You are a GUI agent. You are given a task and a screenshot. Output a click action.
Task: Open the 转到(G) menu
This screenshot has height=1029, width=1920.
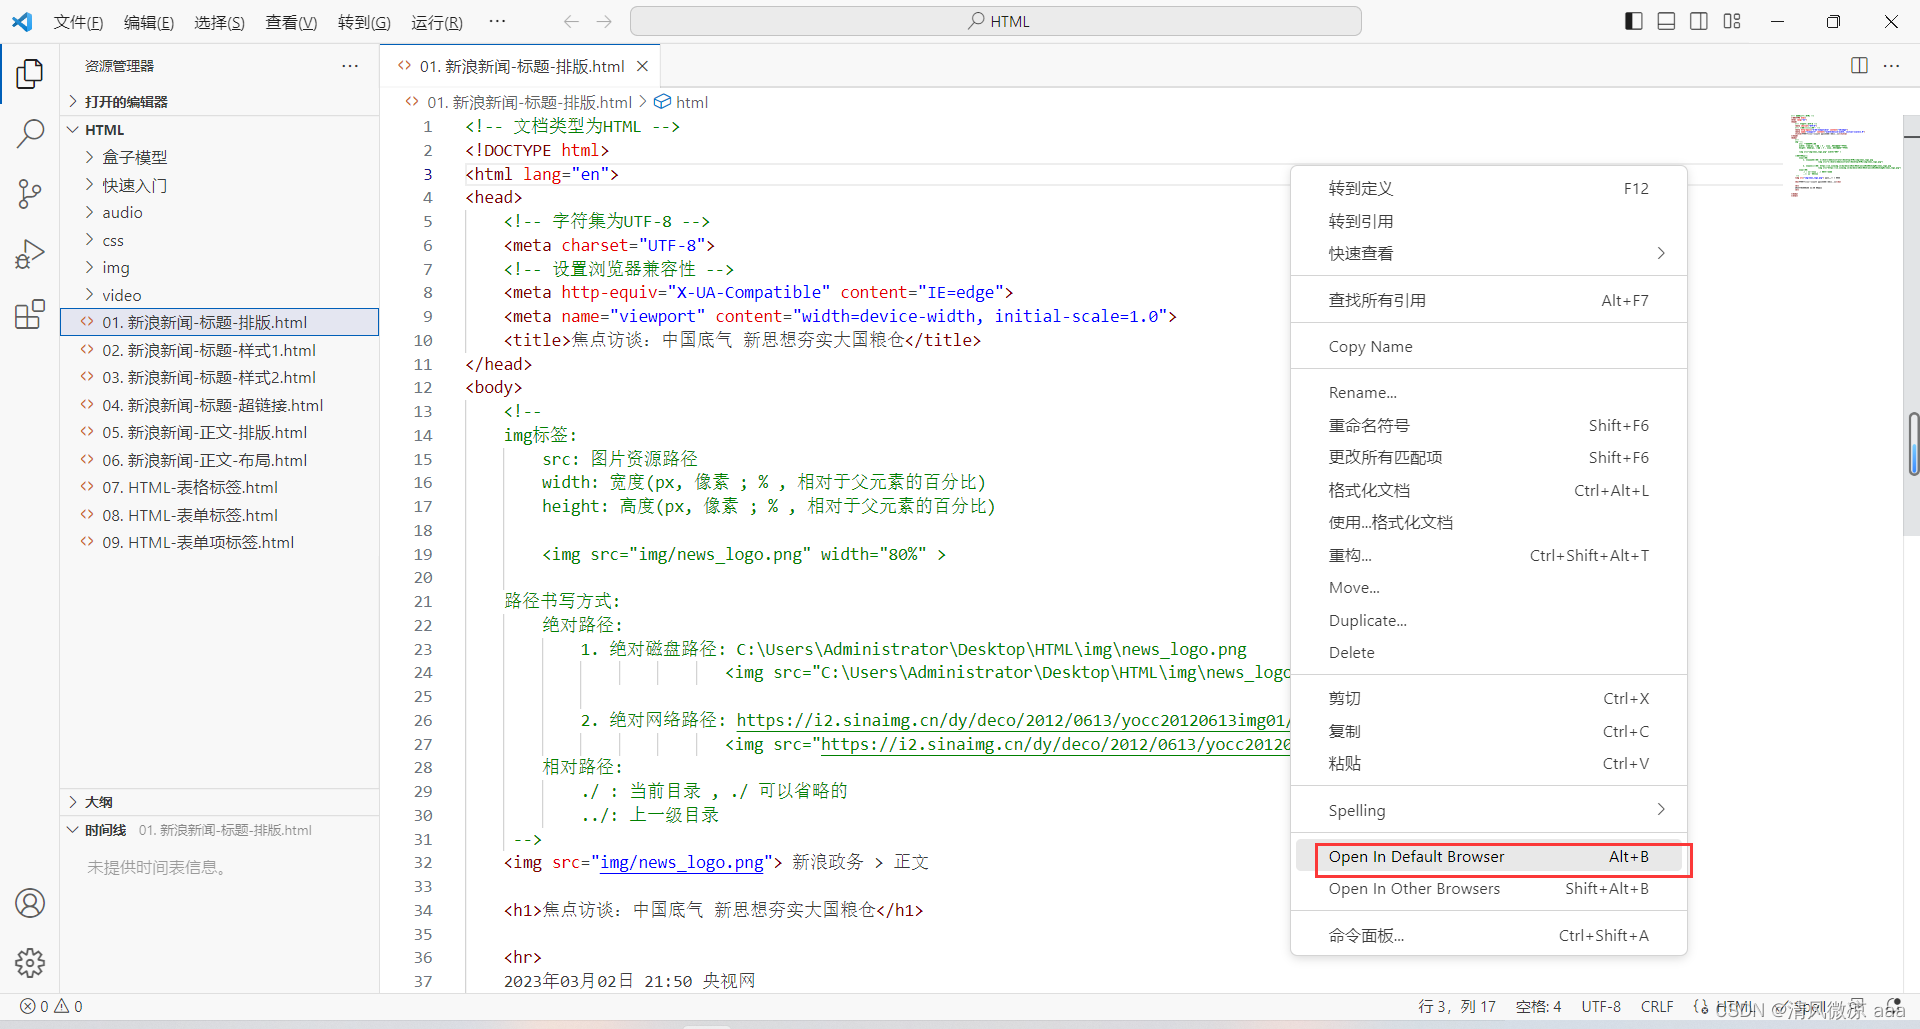click(x=364, y=22)
